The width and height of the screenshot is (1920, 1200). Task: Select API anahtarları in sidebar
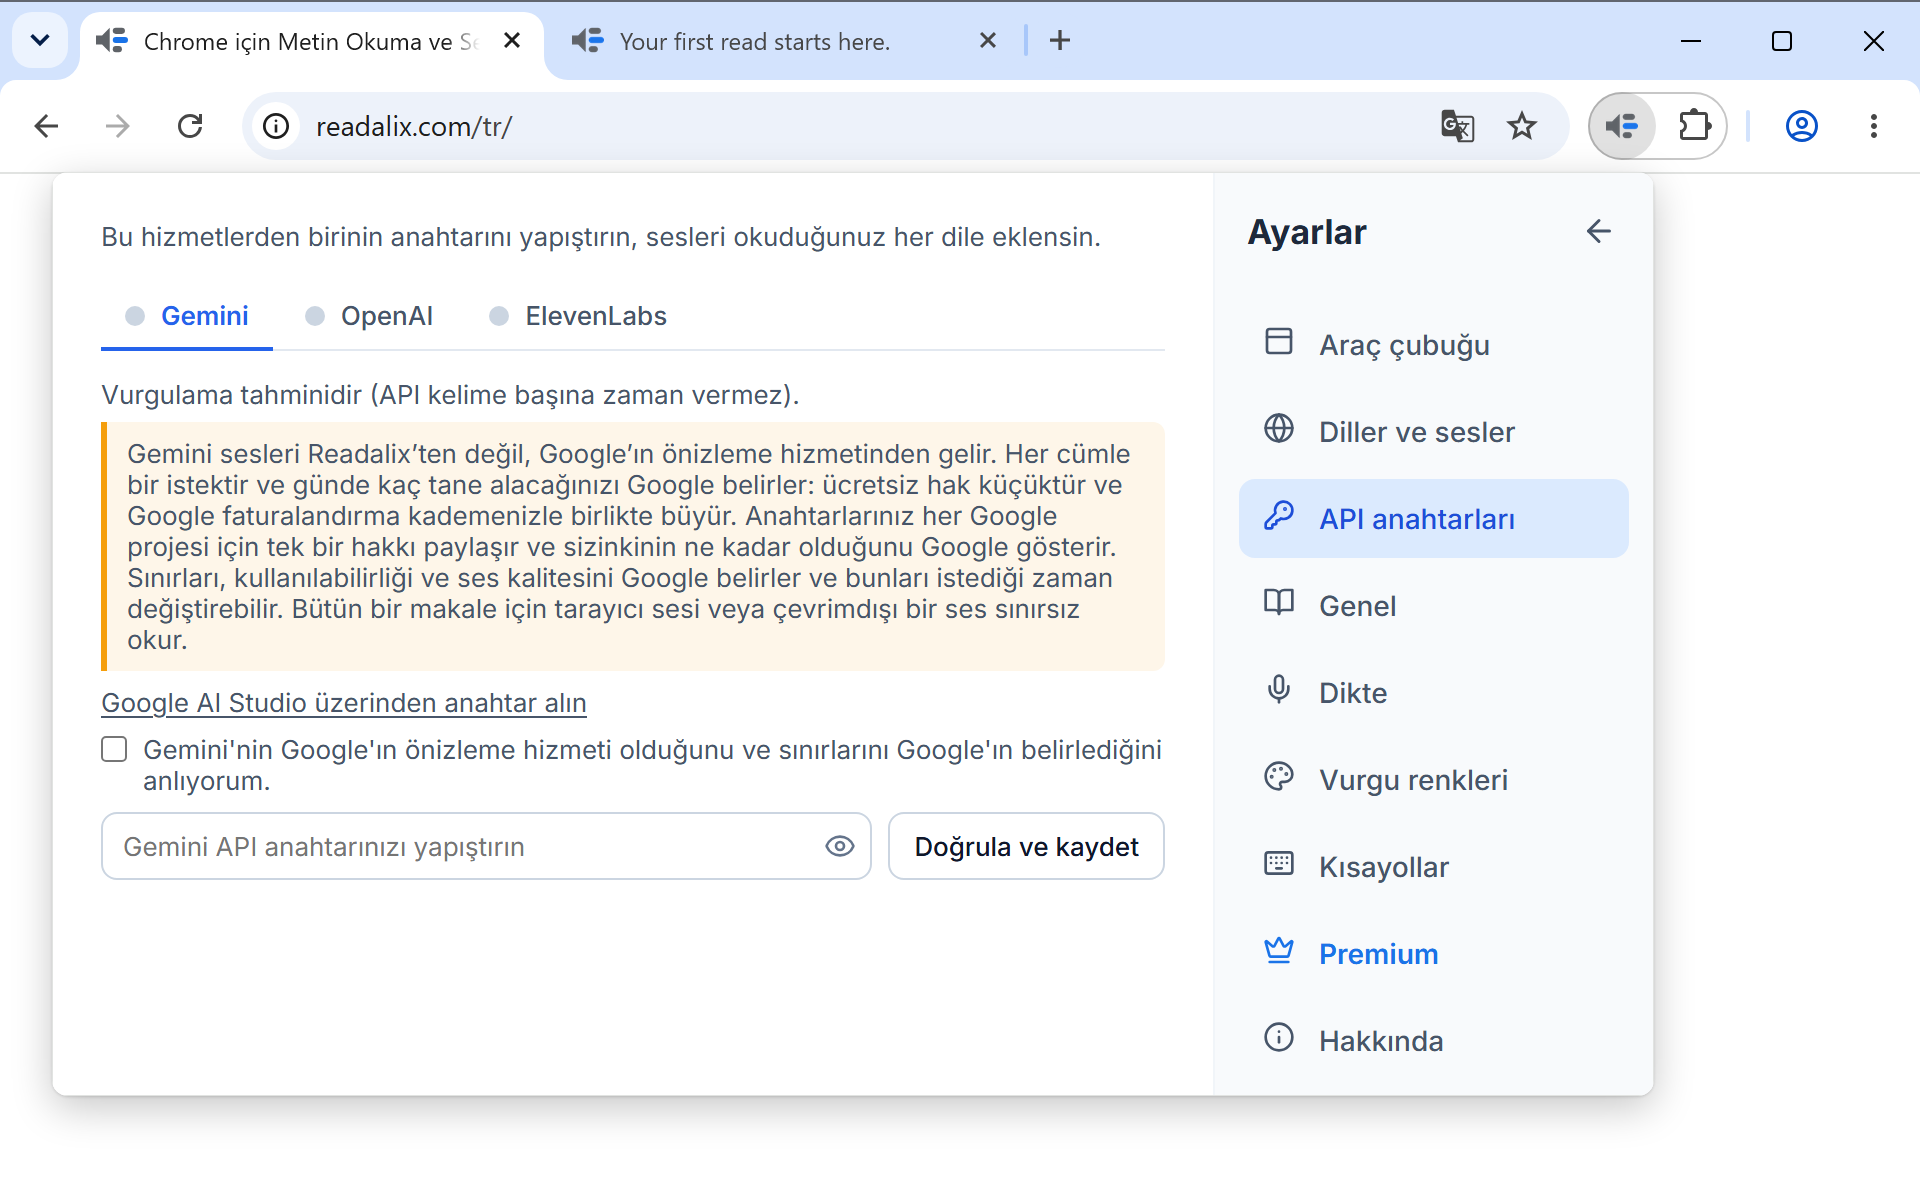[x=1433, y=519]
